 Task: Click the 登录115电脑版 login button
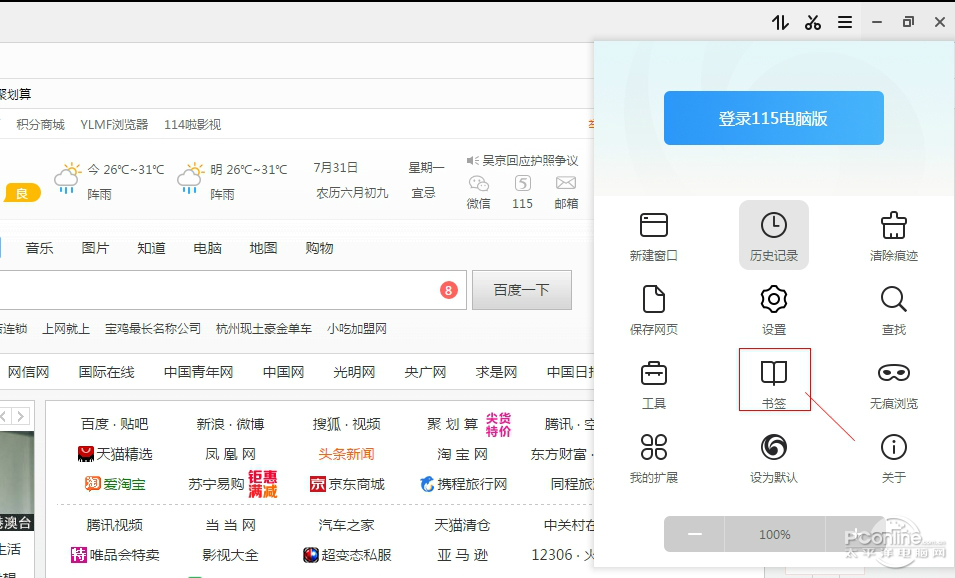[774, 118]
